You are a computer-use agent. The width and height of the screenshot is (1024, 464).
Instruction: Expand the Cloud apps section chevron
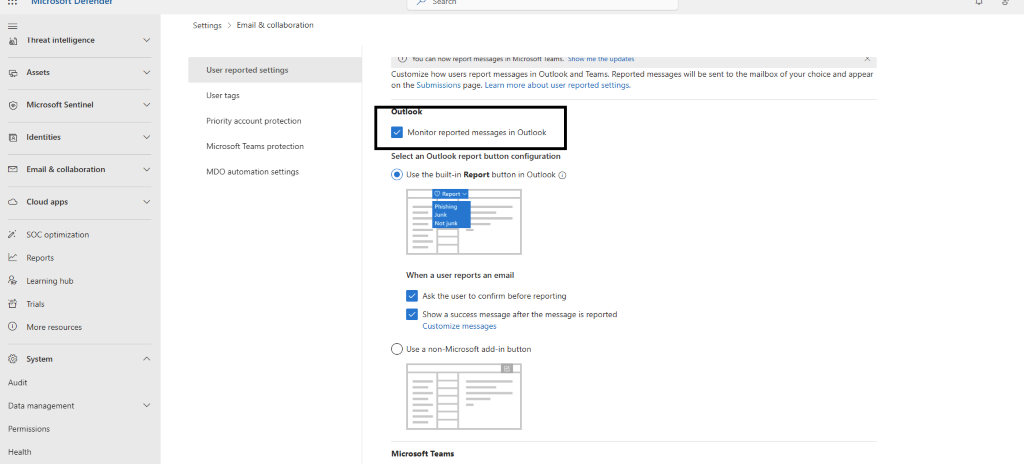coord(146,202)
